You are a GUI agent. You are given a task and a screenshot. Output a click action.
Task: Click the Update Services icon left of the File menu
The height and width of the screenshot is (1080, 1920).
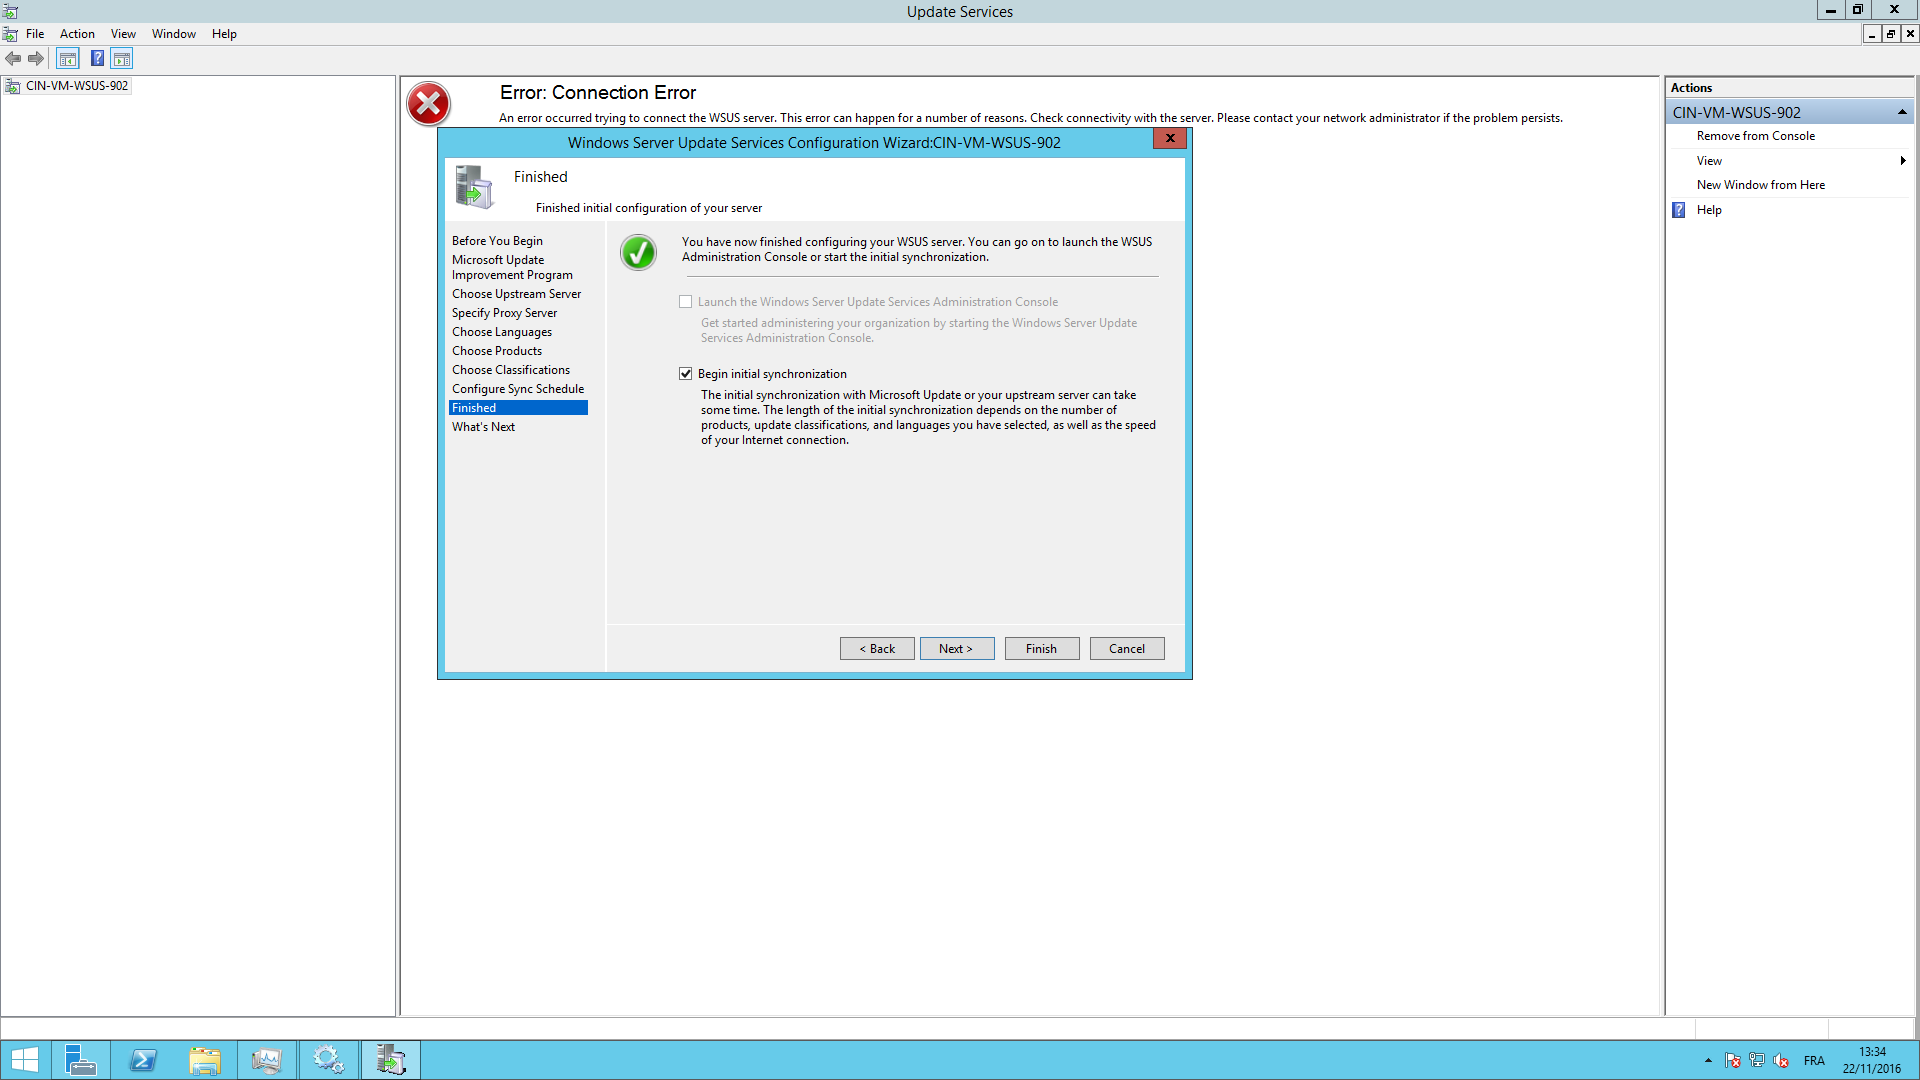click(x=10, y=34)
